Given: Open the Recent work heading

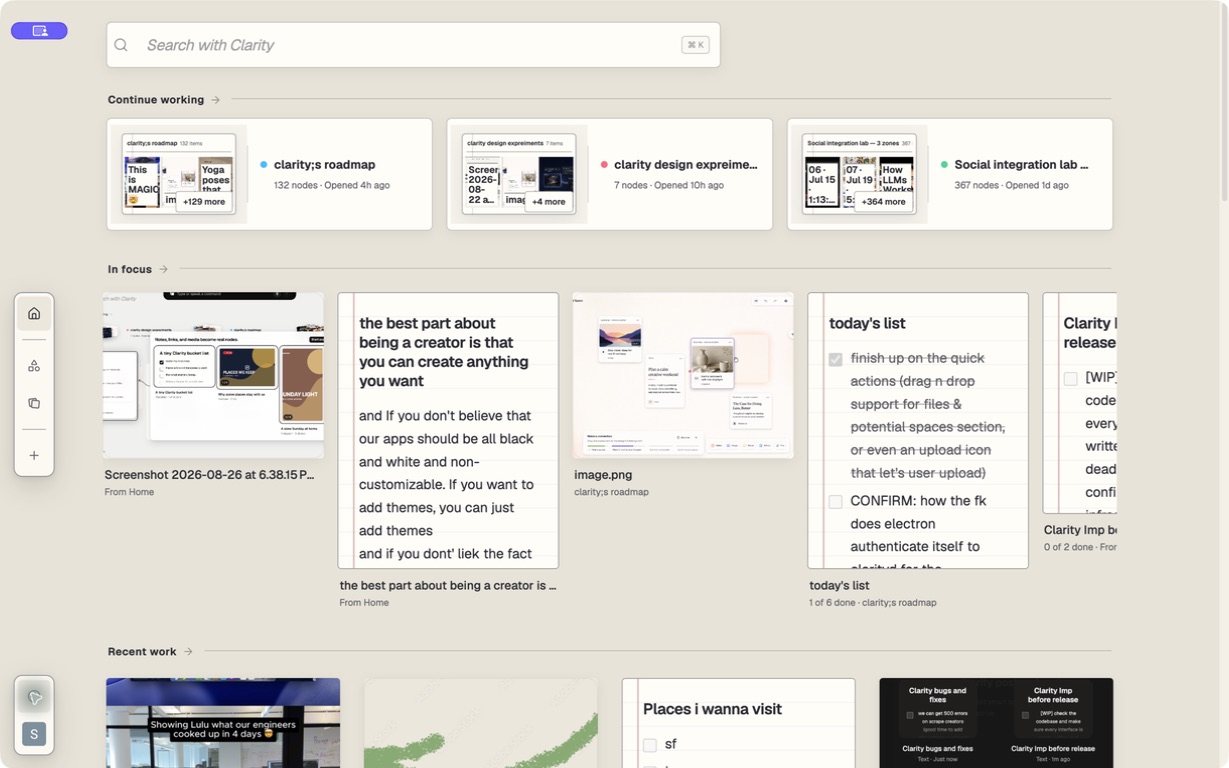Looking at the screenshot, I should pos(142,652).
